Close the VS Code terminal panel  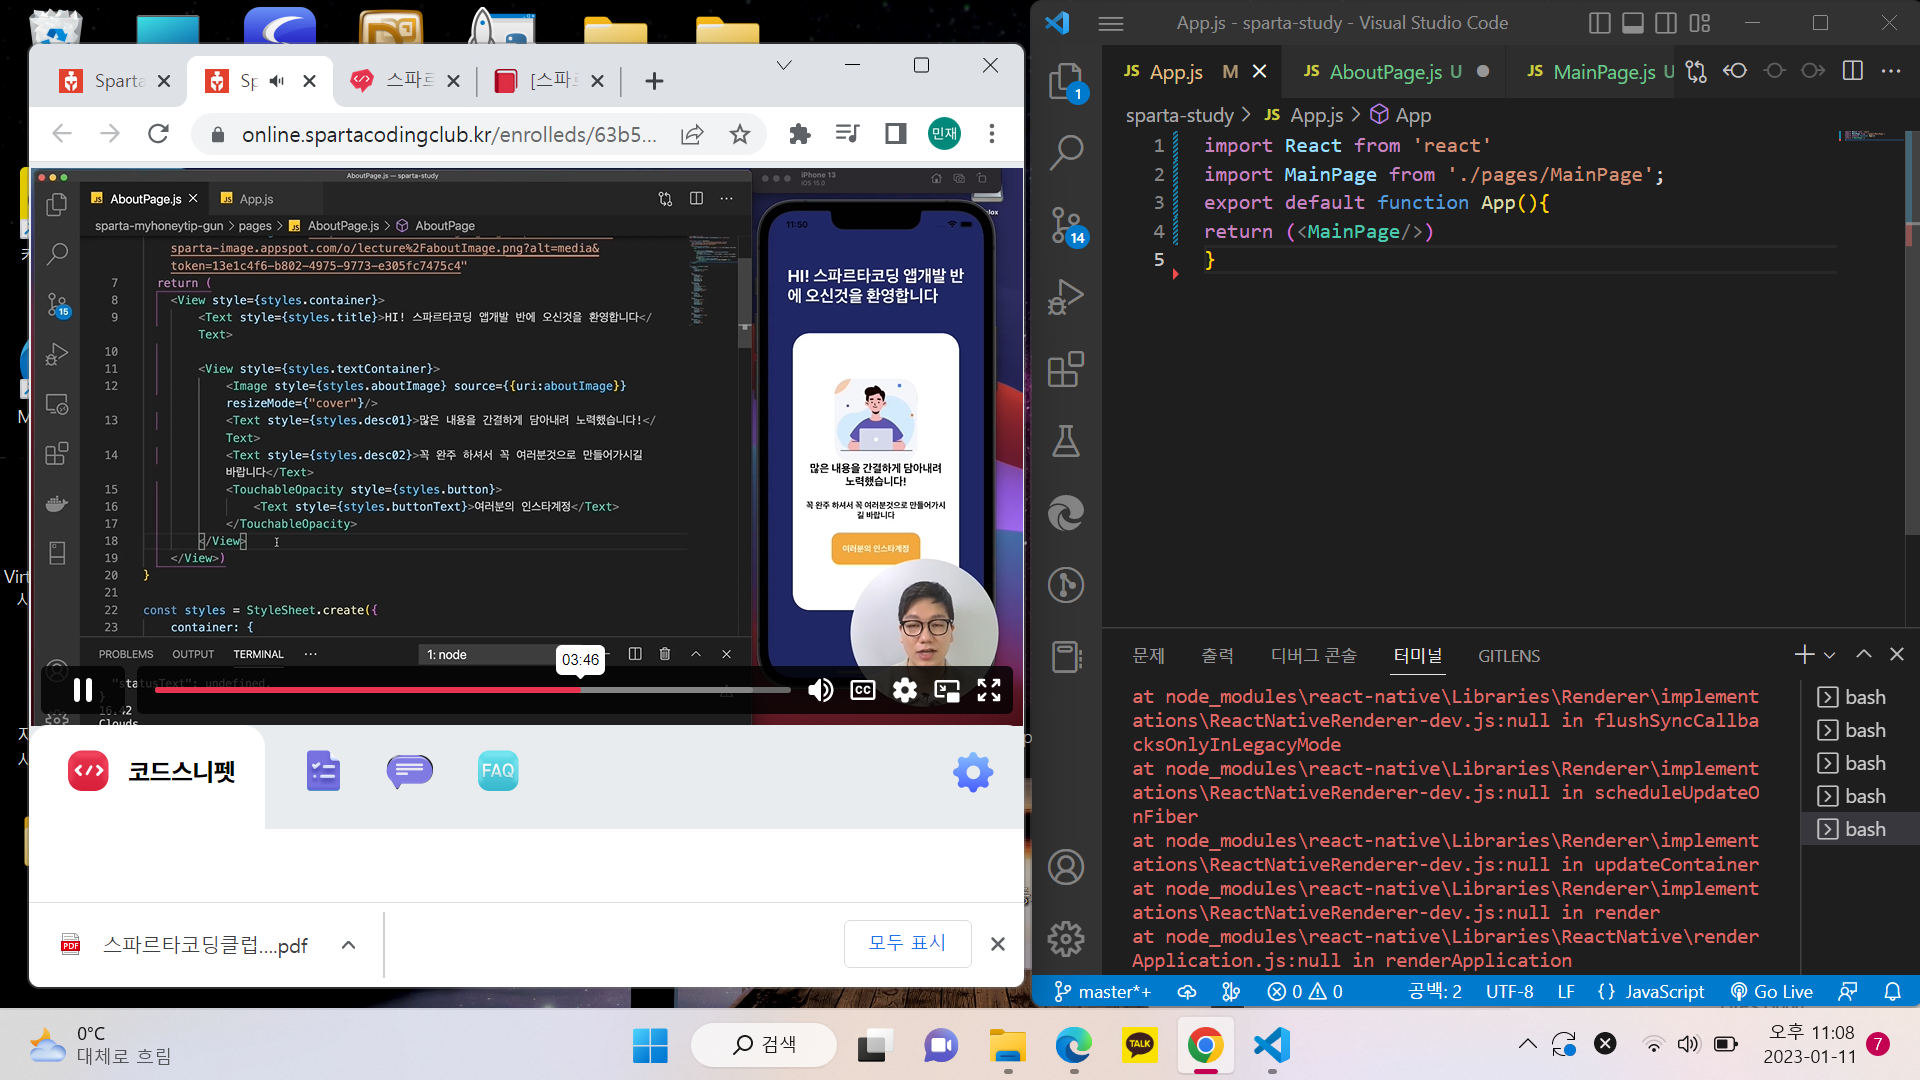[x=1897, y=654]
